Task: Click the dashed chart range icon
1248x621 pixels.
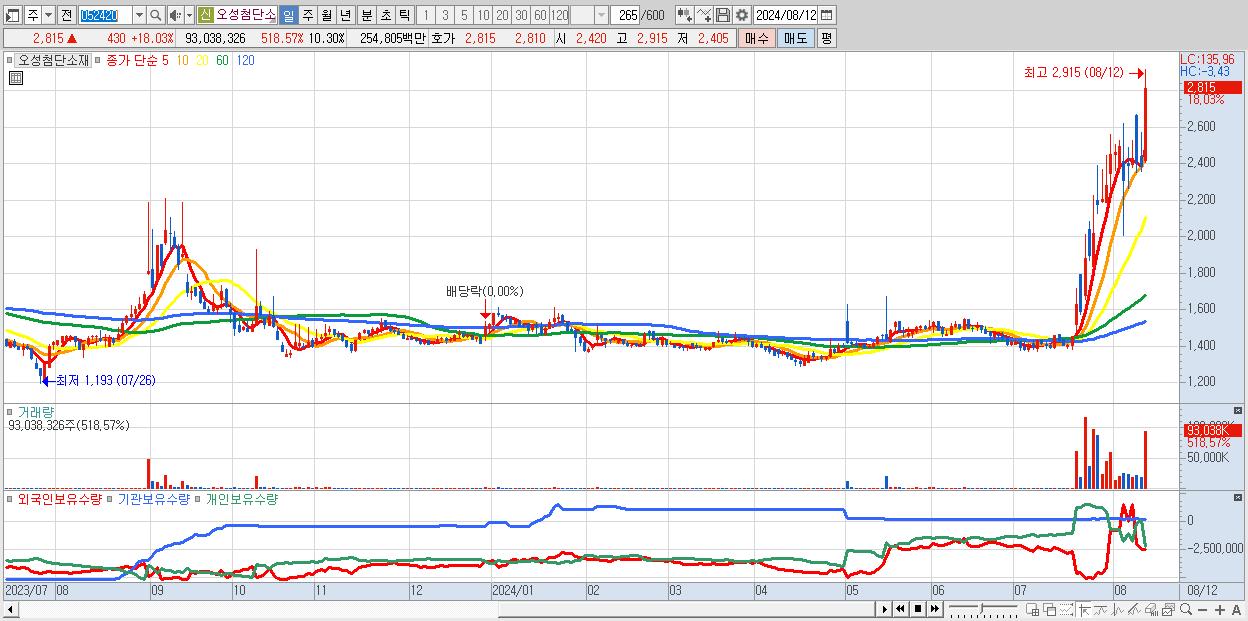Action: (x=1066, y=609)
